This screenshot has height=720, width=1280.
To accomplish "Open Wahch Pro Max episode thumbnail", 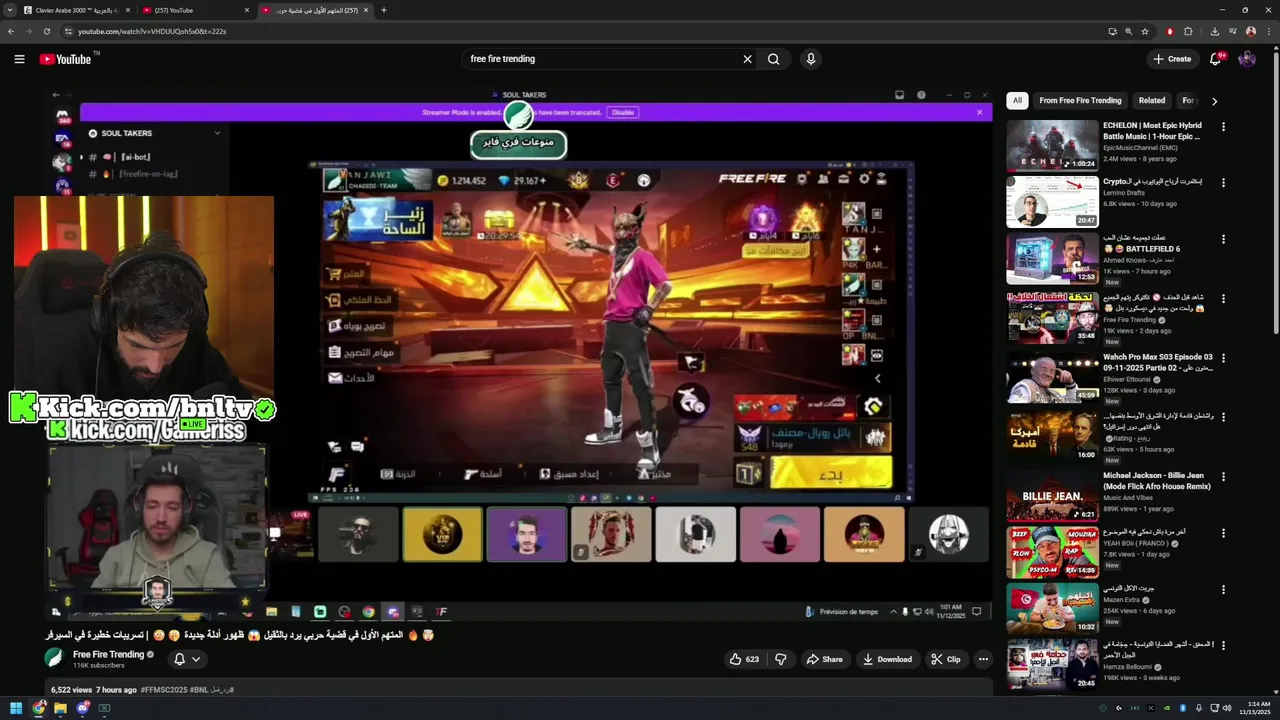I will pos(1052,377).
